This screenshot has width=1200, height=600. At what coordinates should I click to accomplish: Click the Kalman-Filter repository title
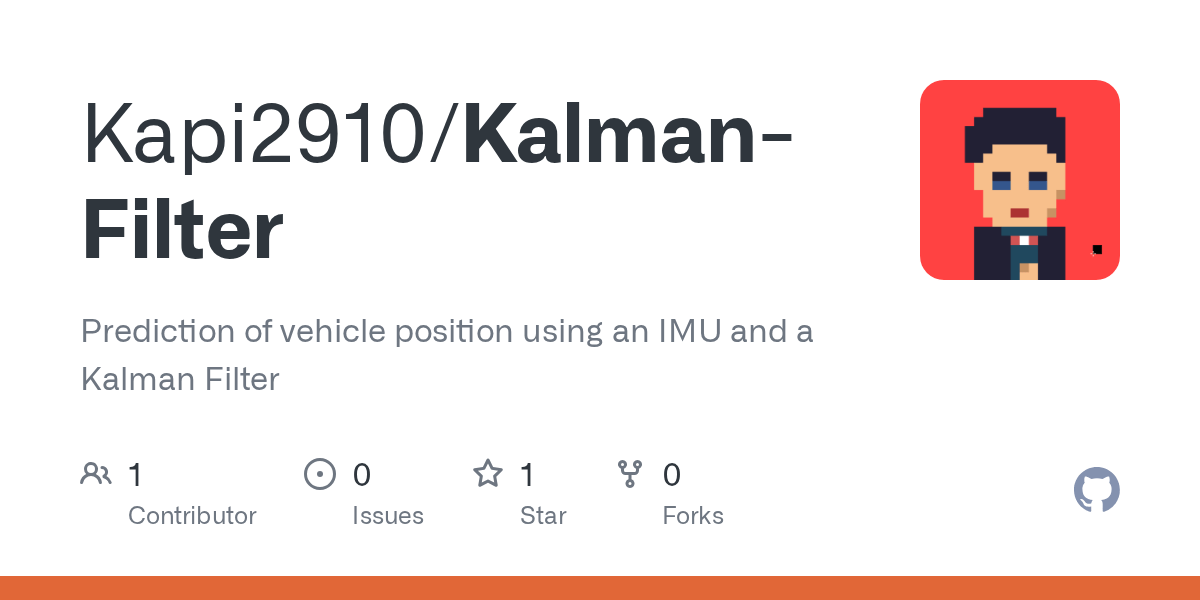coord(438,184)
